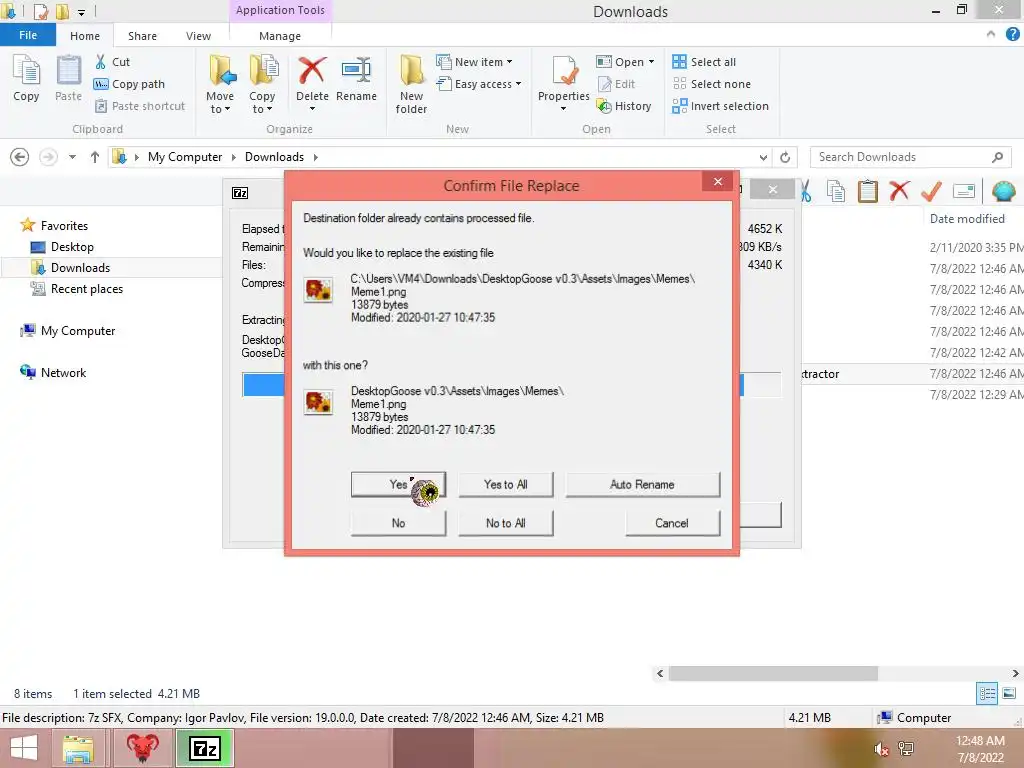1024x768 pixels.
Task: Click the Auto Rename button
Action: click(x=643, y=485)
